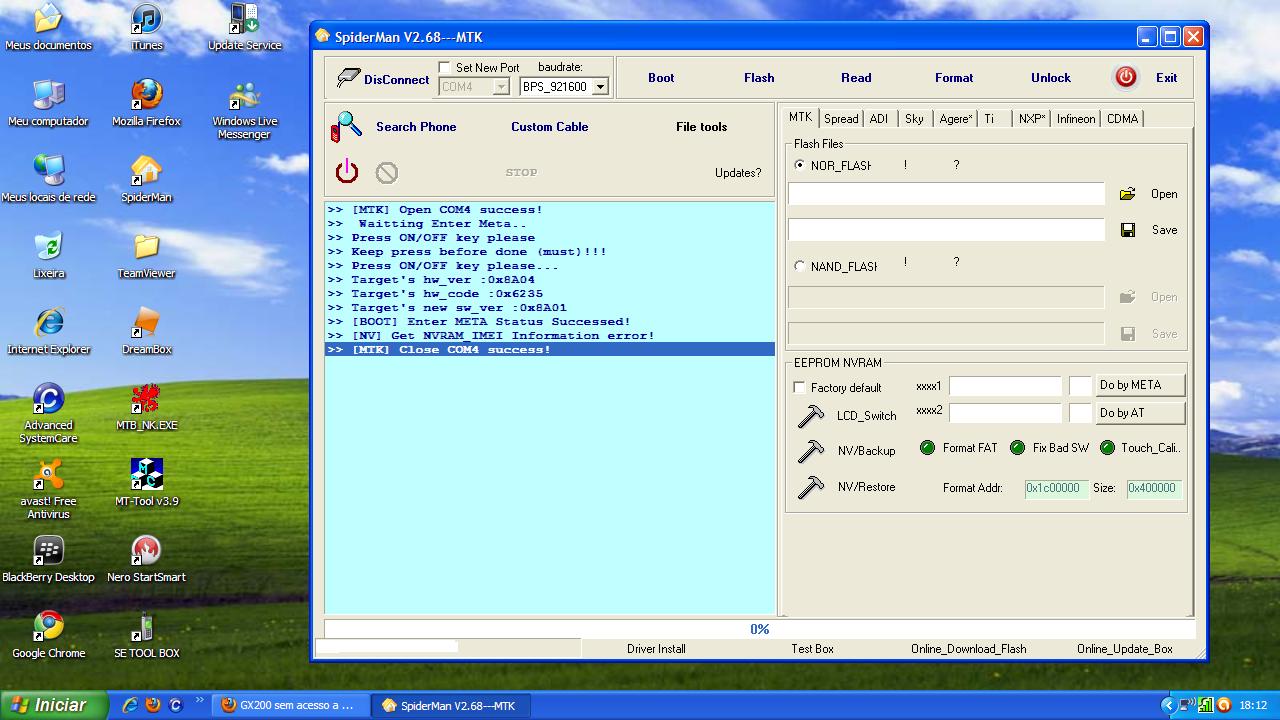Click the grey prohibited stop icon
1280x720 pixels.
point(387,173)
